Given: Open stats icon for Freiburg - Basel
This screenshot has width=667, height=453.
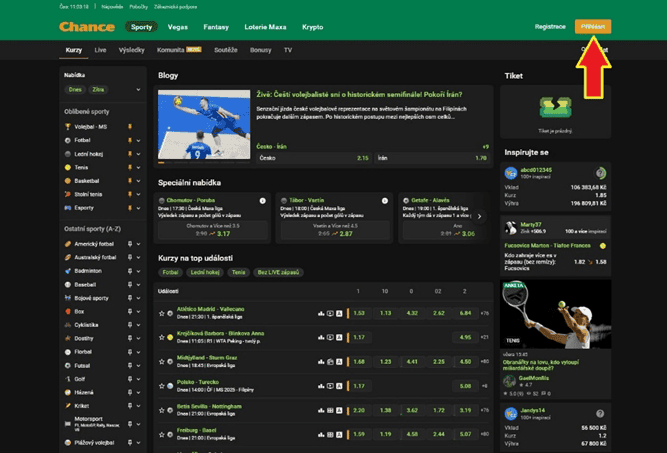Looking at the screenshot, I should 321,435.
